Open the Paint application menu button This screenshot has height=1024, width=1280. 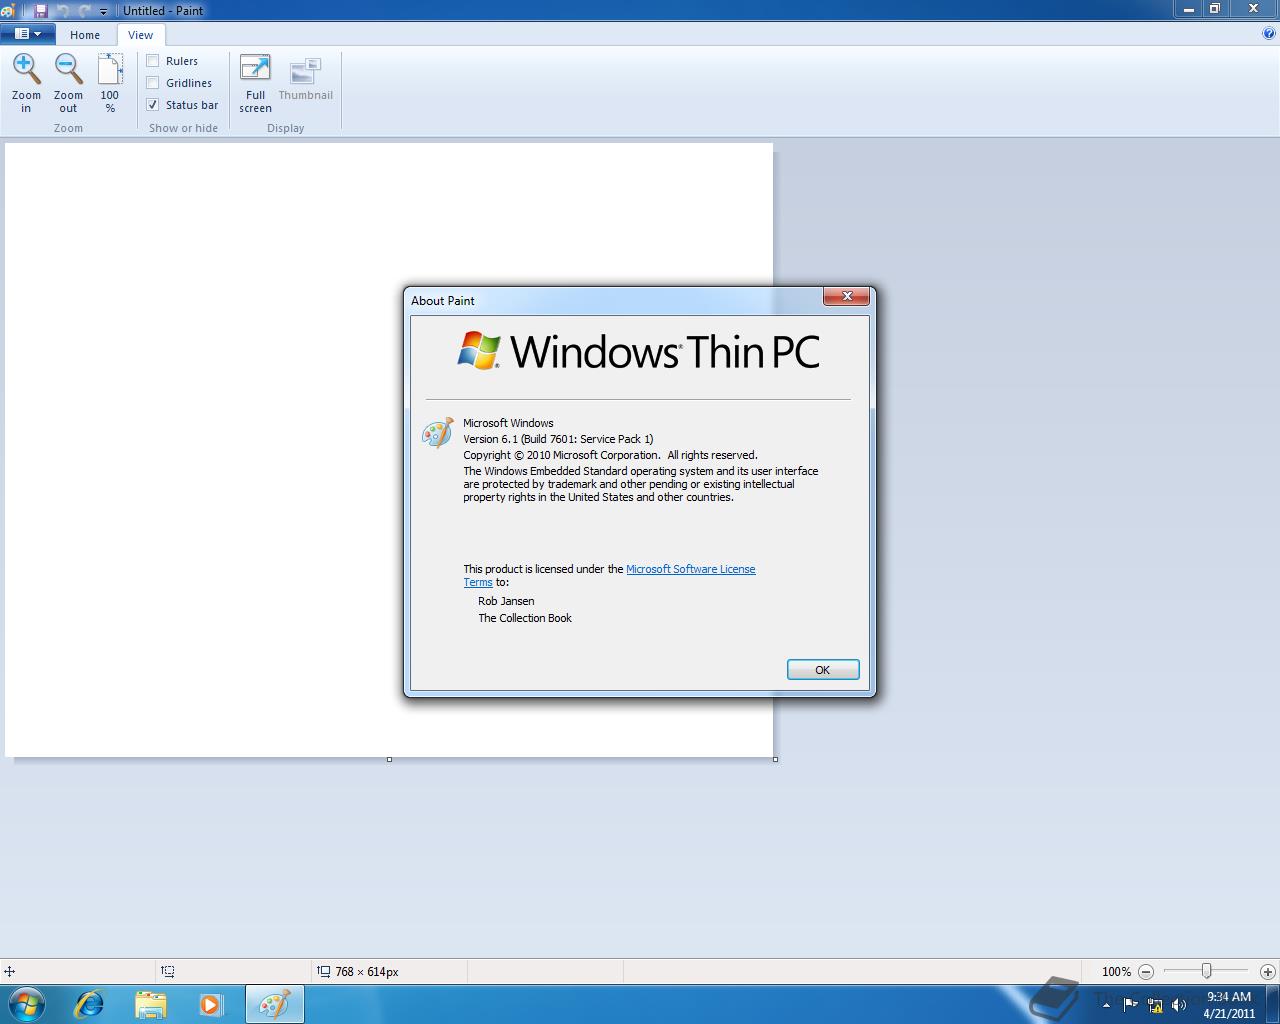[28, 33]
